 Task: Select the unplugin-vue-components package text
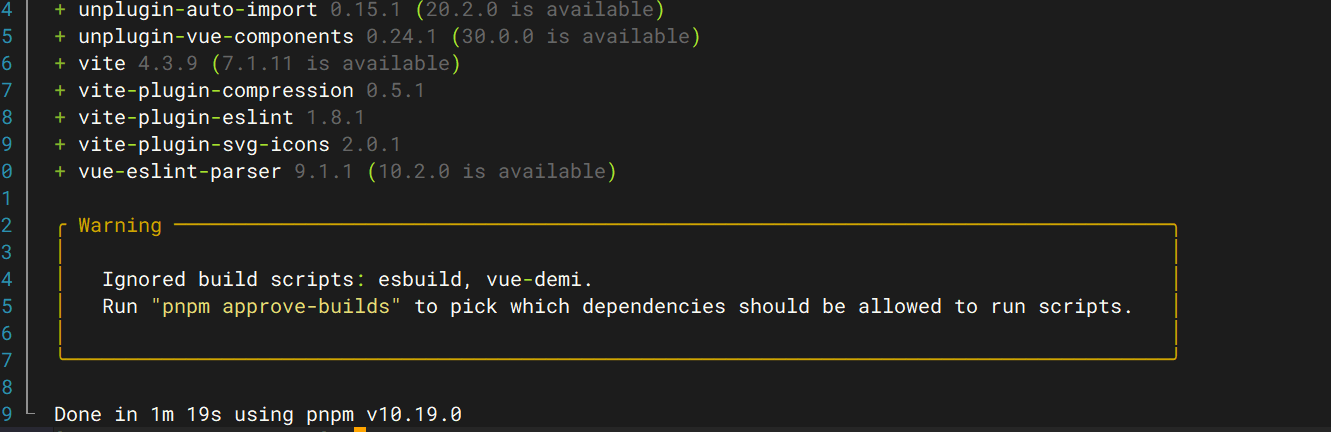click(x=216, y=37)
